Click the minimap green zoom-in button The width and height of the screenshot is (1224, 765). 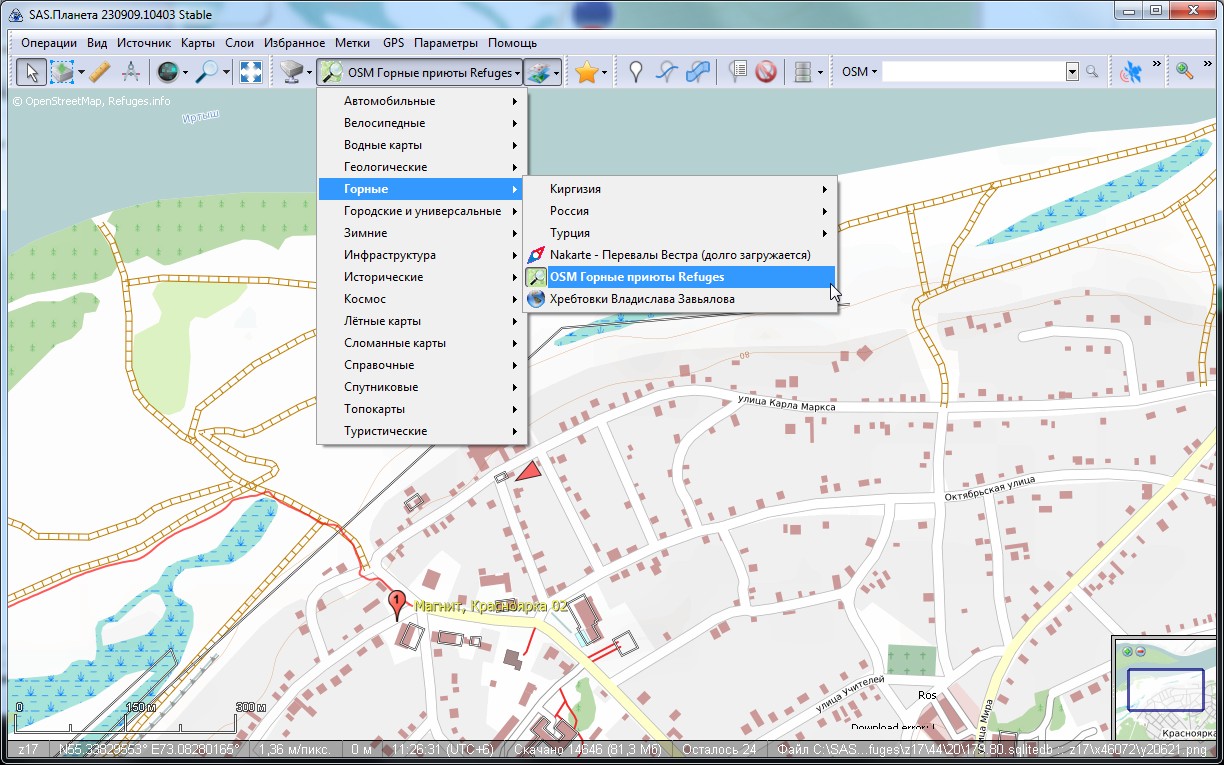(x=1128, y=652)
